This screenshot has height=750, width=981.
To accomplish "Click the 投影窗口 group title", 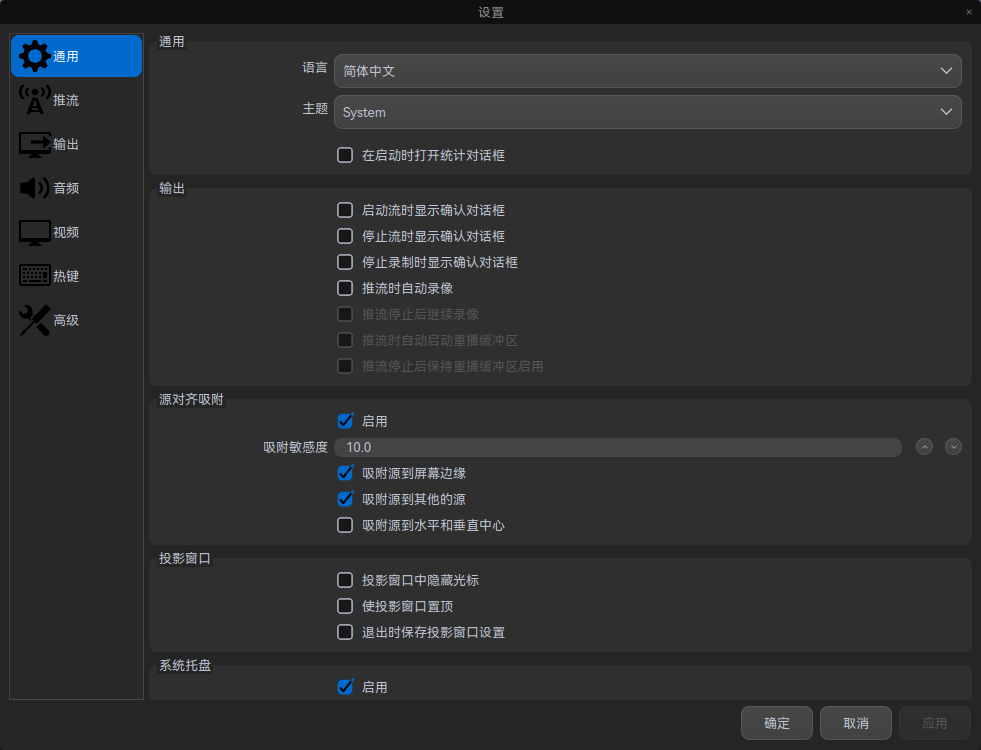I will coord(185,558).
